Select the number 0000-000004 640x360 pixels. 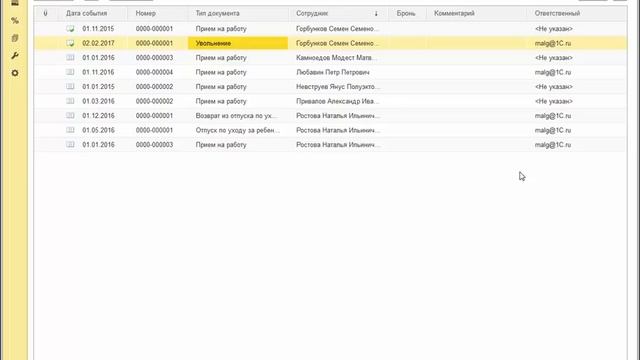point(154,72)
